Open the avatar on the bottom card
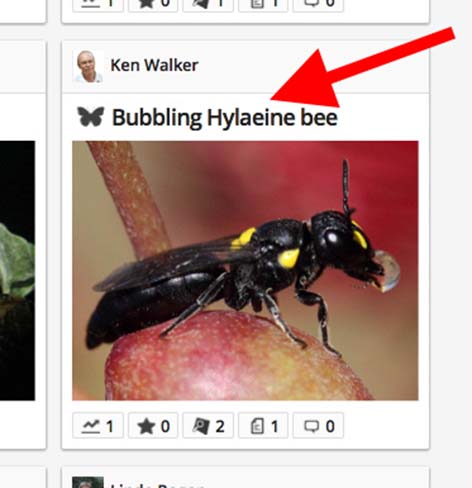 pyautogui.click(x=88, y=482)
